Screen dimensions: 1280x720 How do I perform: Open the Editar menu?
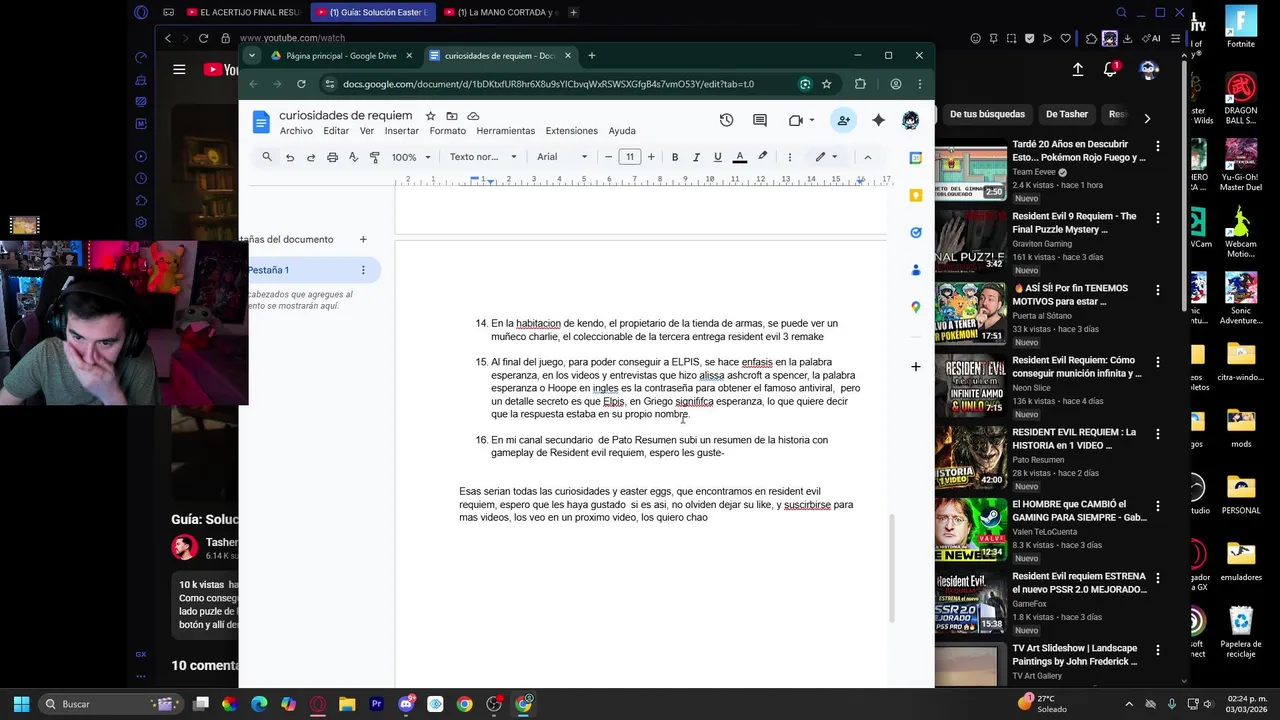point(336,131)
